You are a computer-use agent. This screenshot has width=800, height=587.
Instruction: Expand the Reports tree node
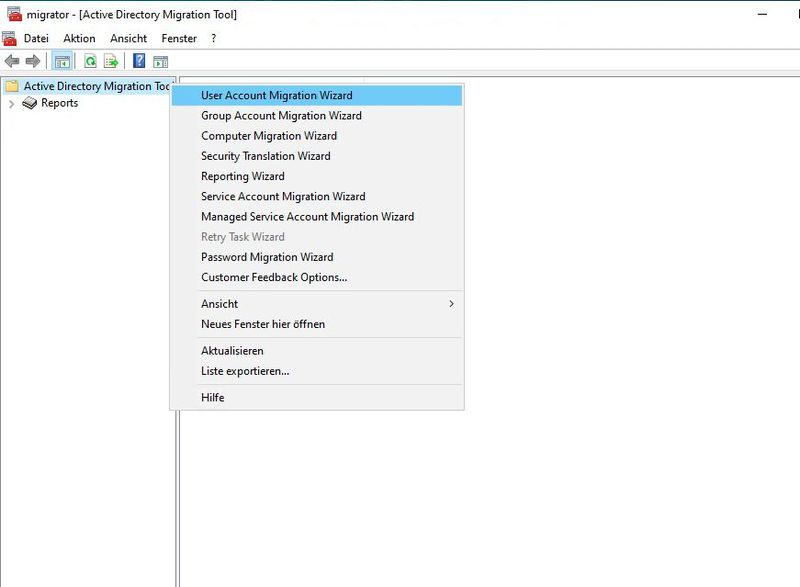(10, 103)
